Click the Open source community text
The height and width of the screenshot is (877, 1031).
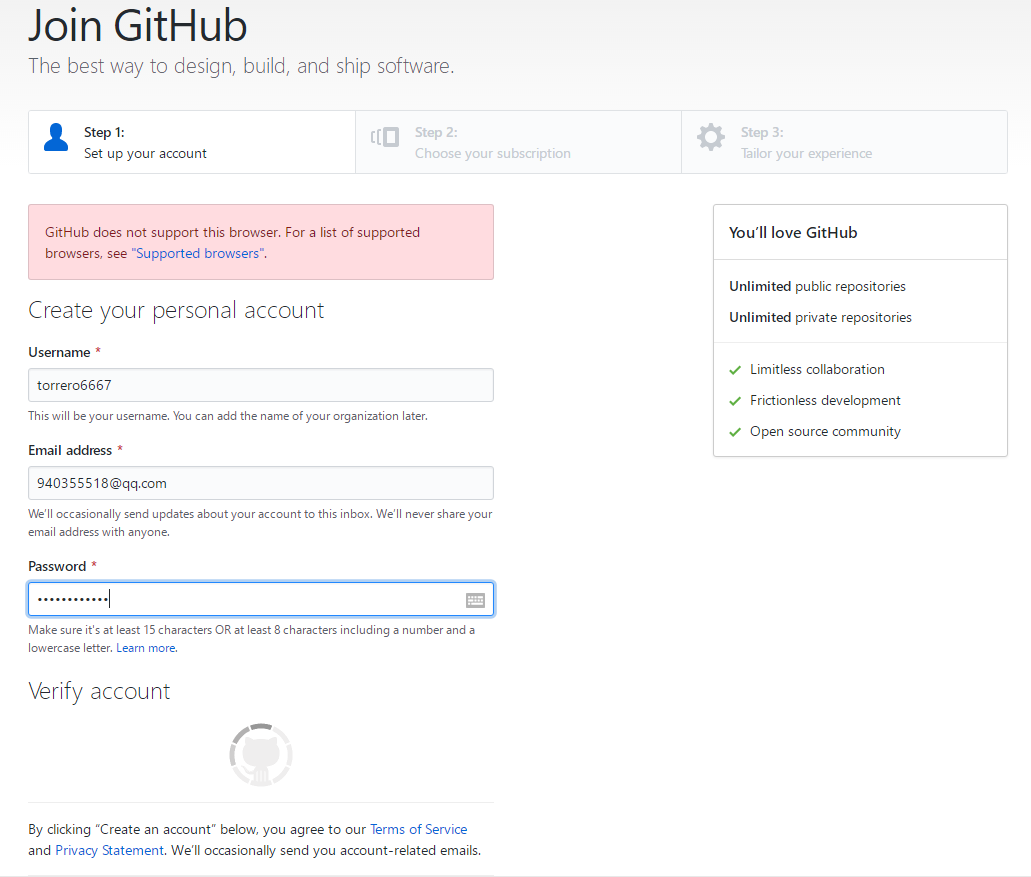click(x=825, y=431)
